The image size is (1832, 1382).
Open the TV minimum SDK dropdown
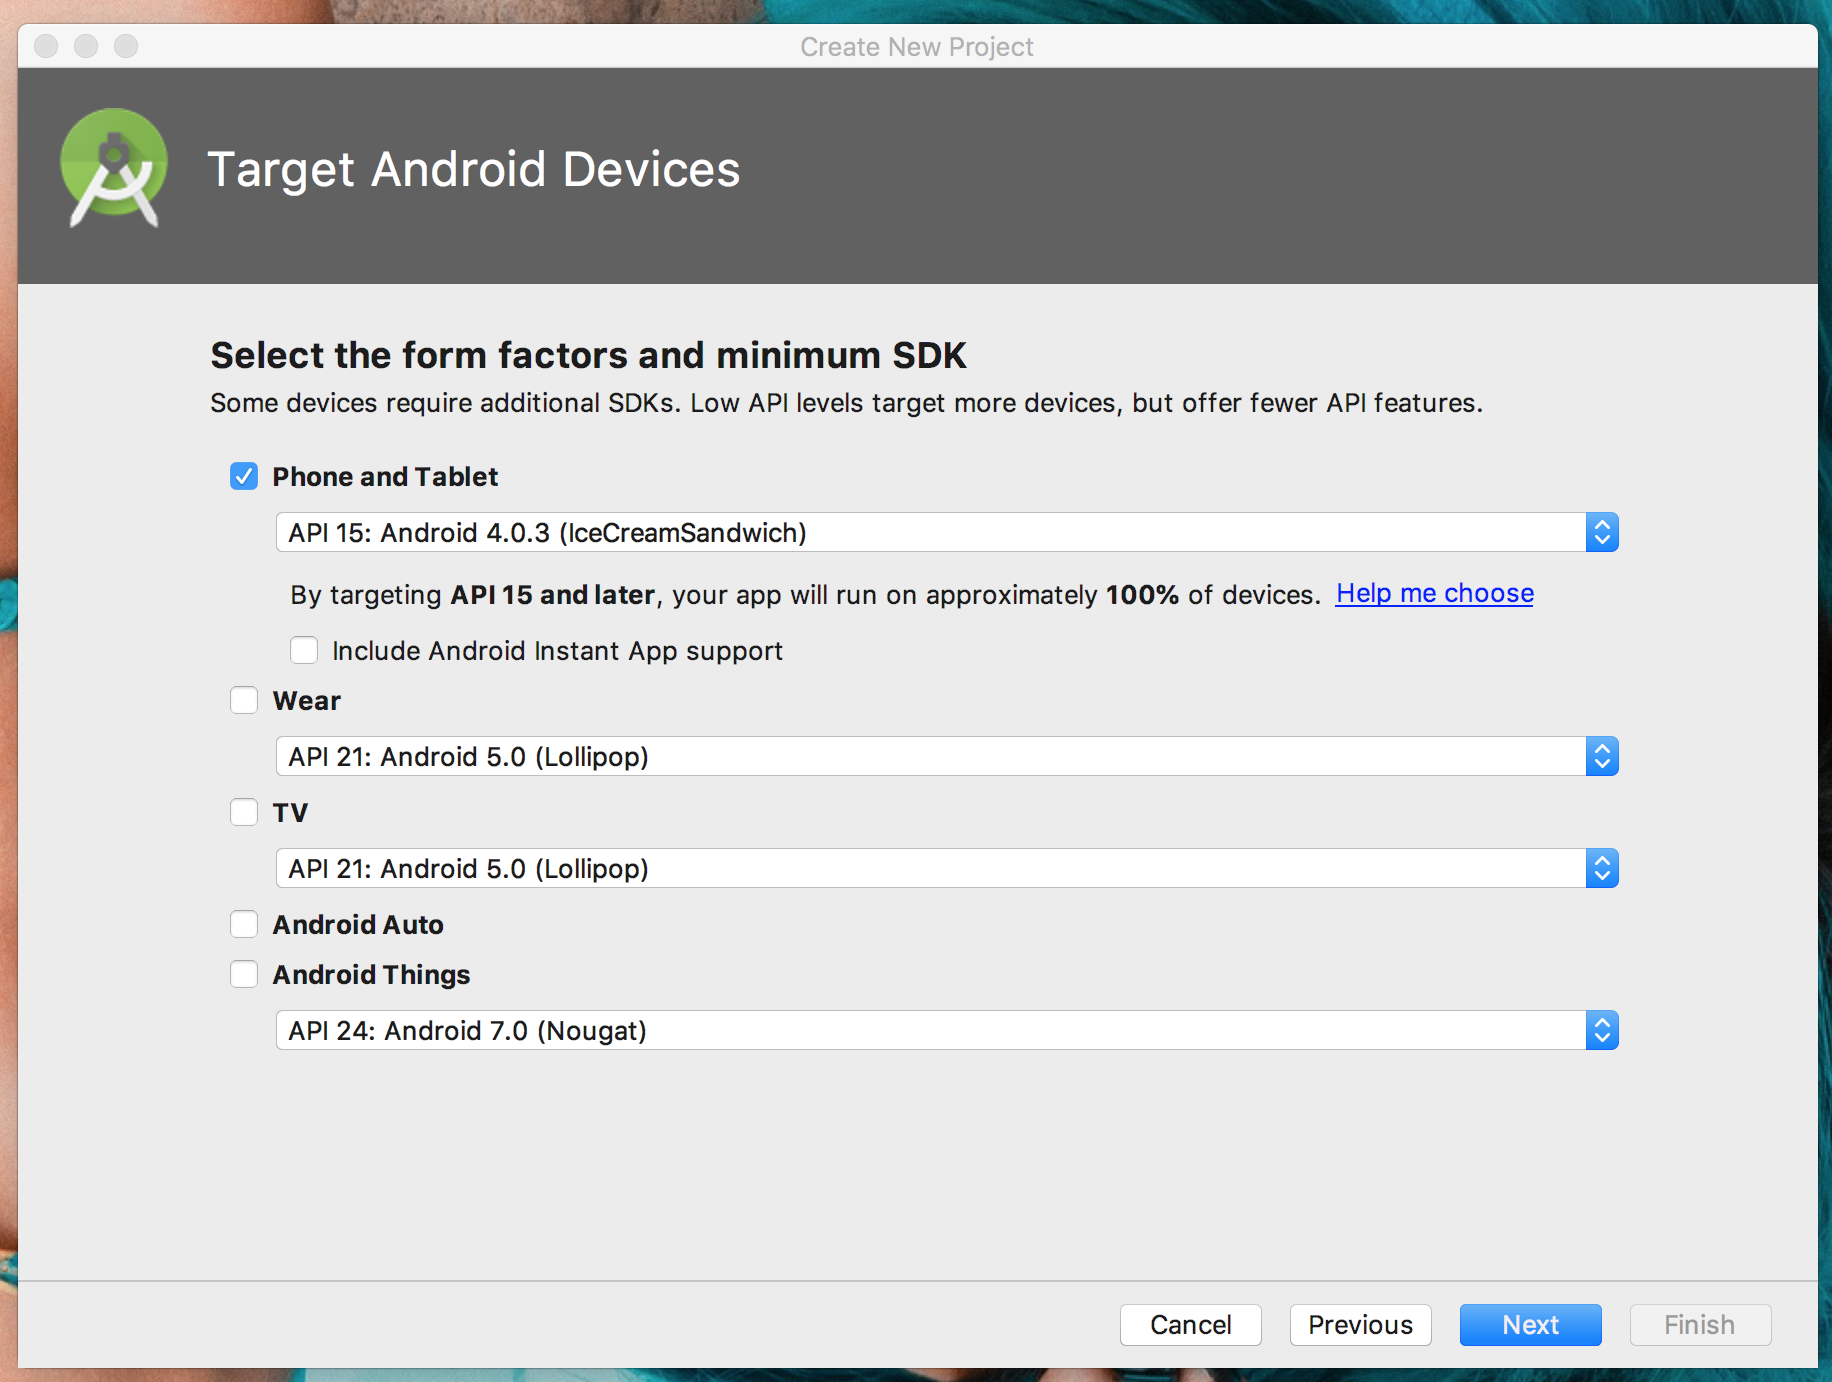click(947, 868)
